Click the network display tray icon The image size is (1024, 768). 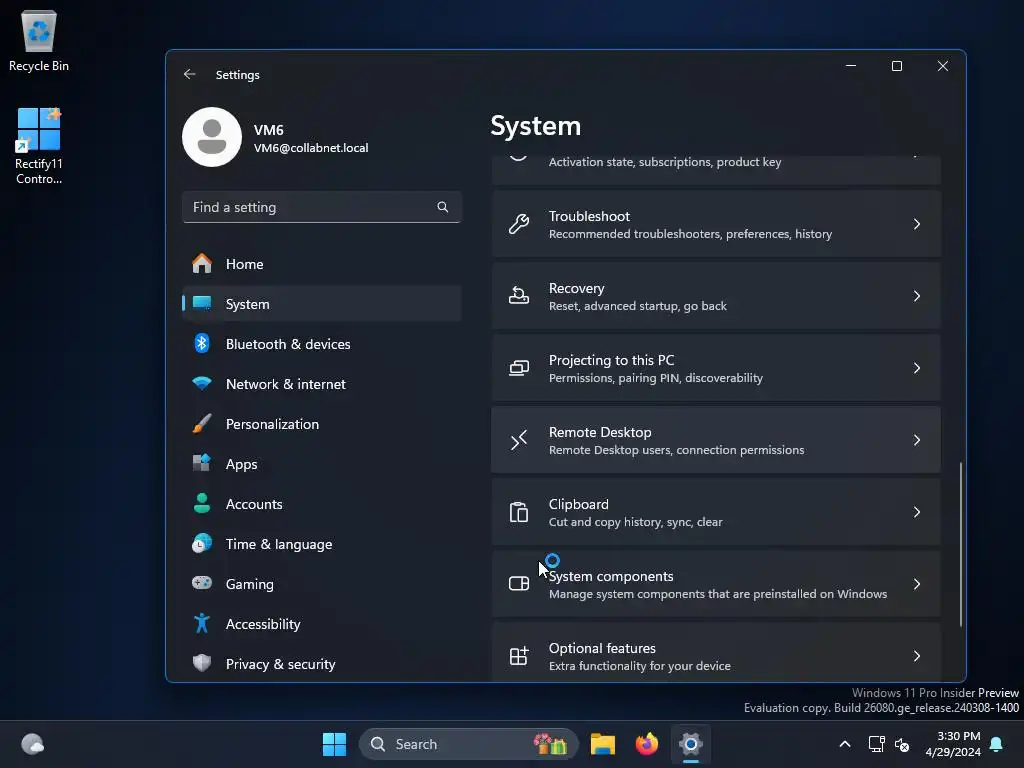(876, 744)
